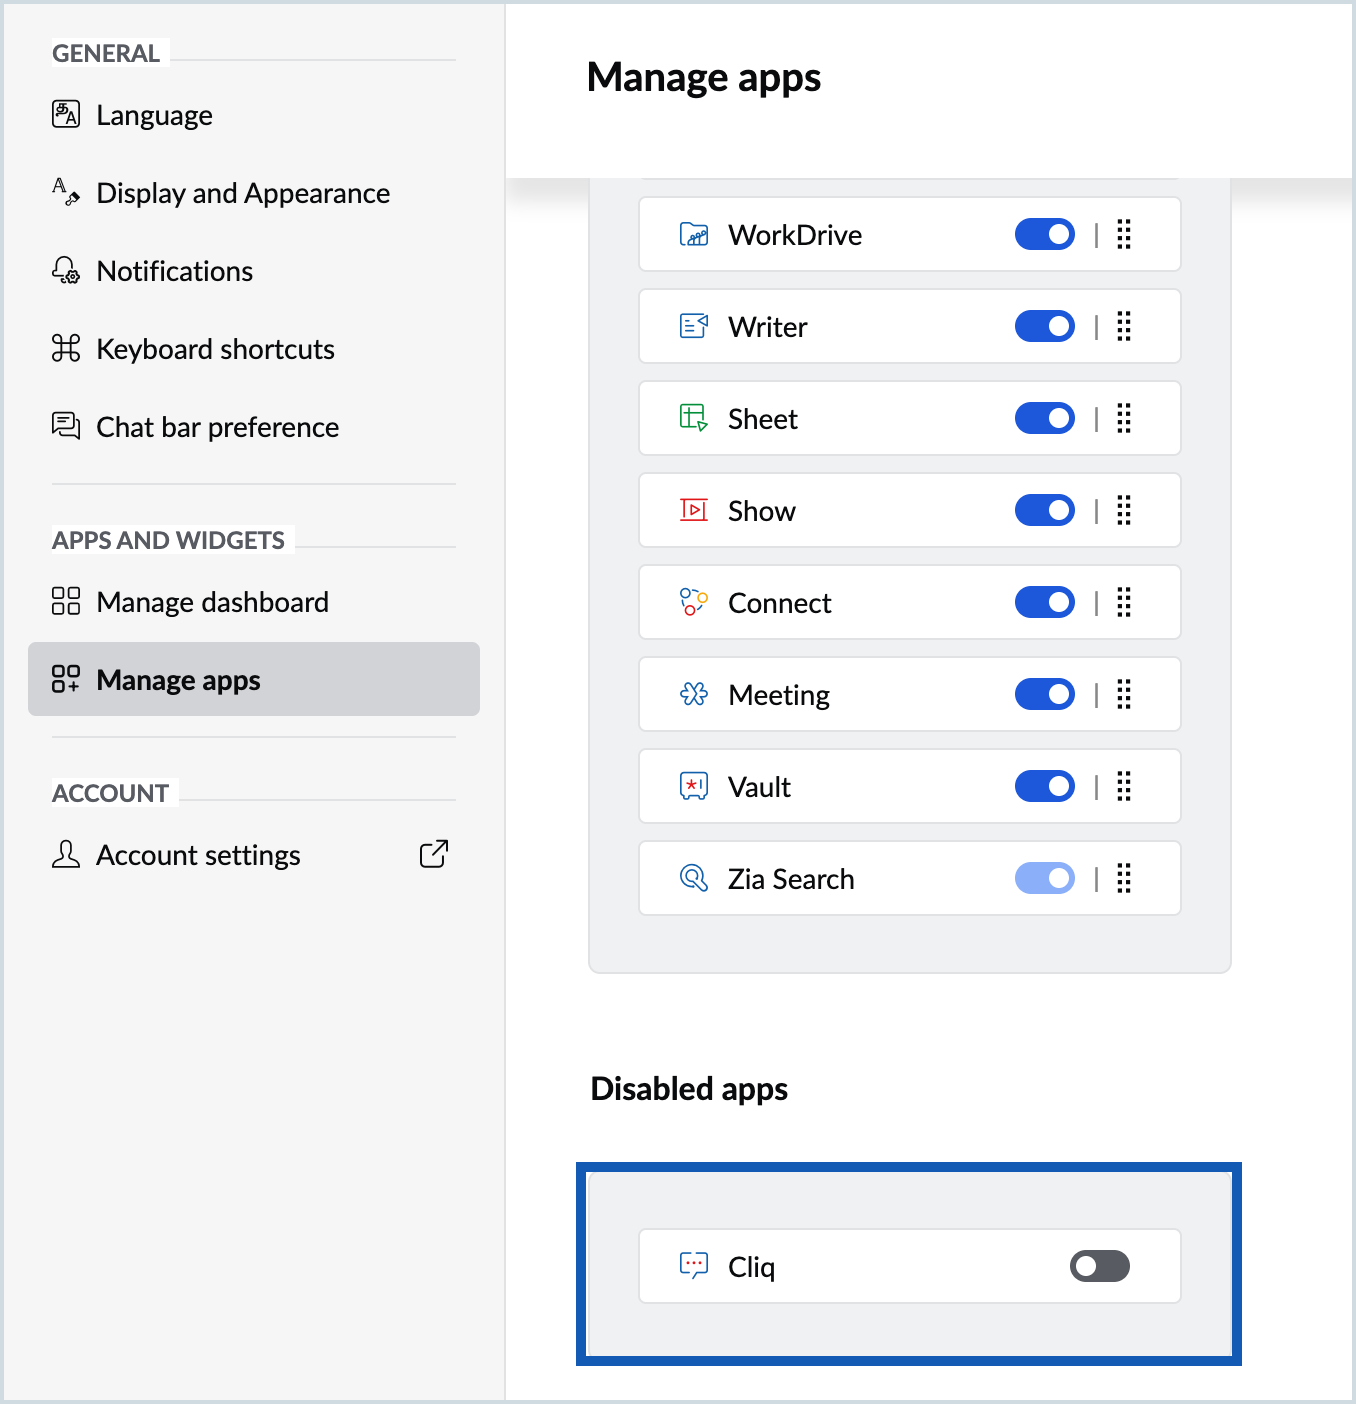Grab the Zia Search reorder handle
The image size is (1356, 1404).
1124,878
